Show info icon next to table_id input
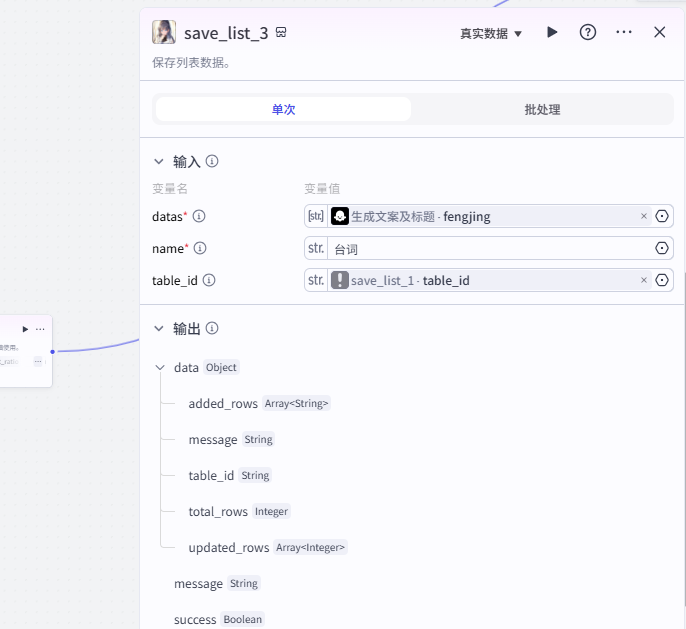Screen dimensions: 686x629 [x=209, y=280]
